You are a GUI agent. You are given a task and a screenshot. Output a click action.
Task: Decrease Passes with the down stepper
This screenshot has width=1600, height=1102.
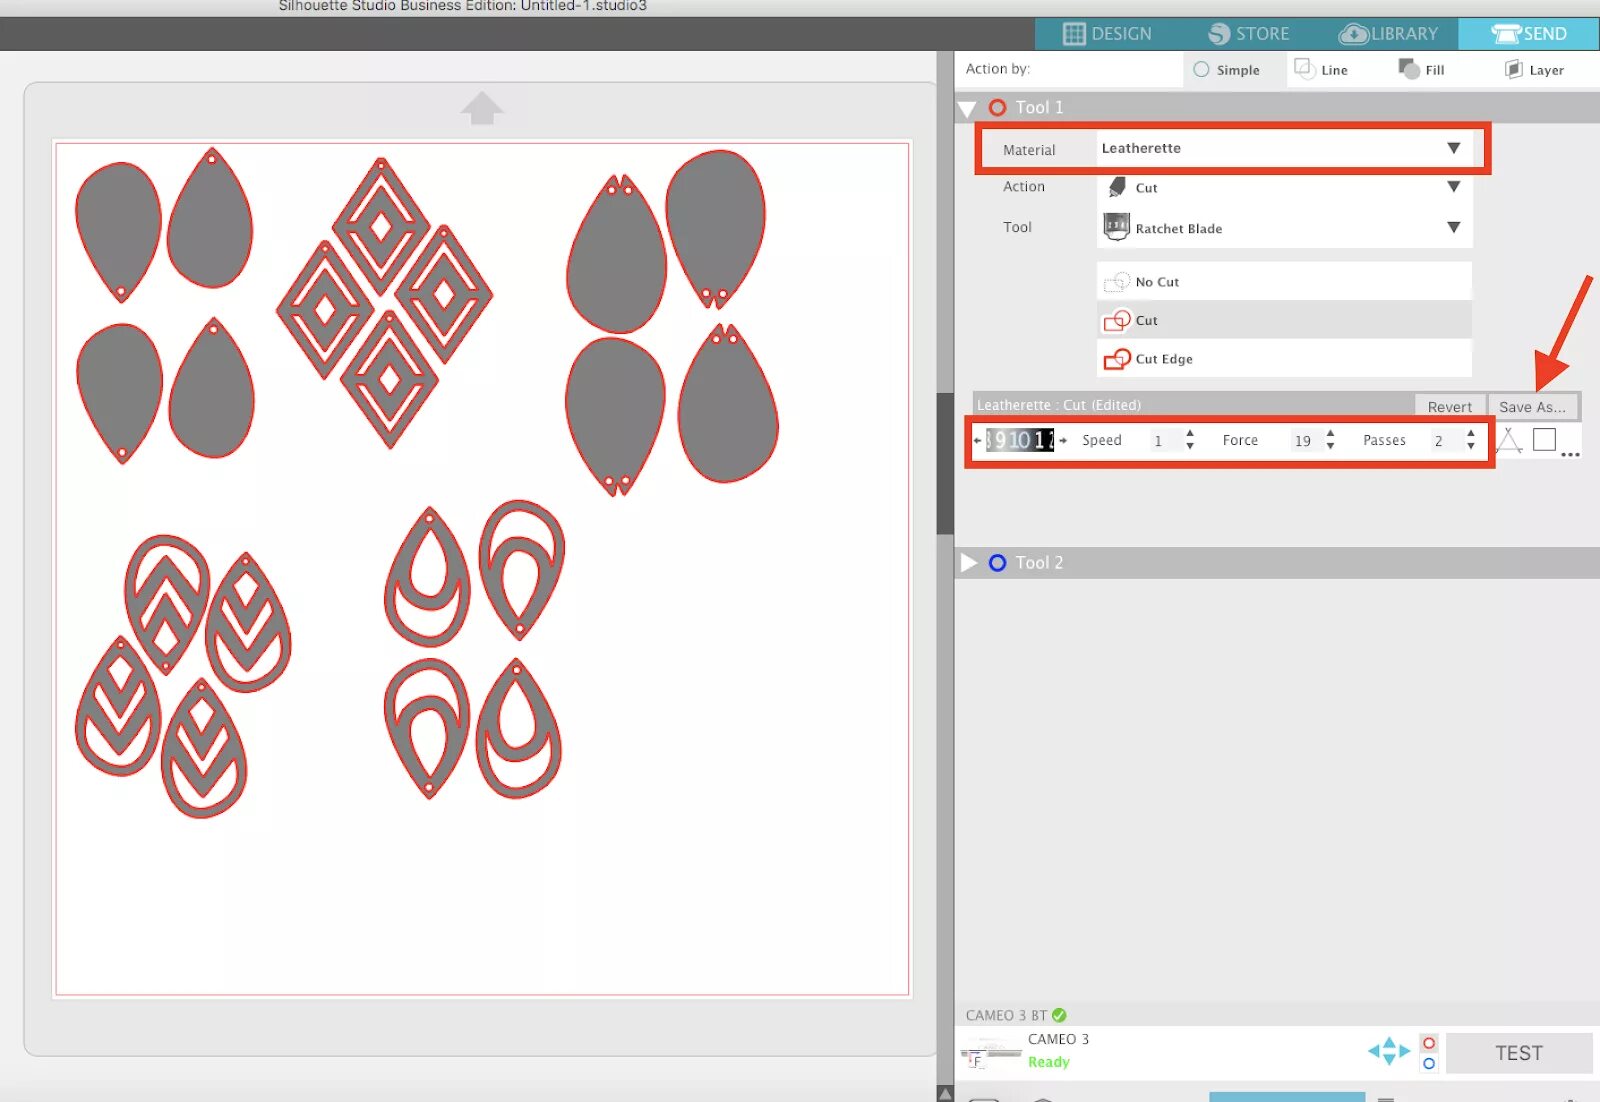pyautogui.click(x=1470, y=446)
